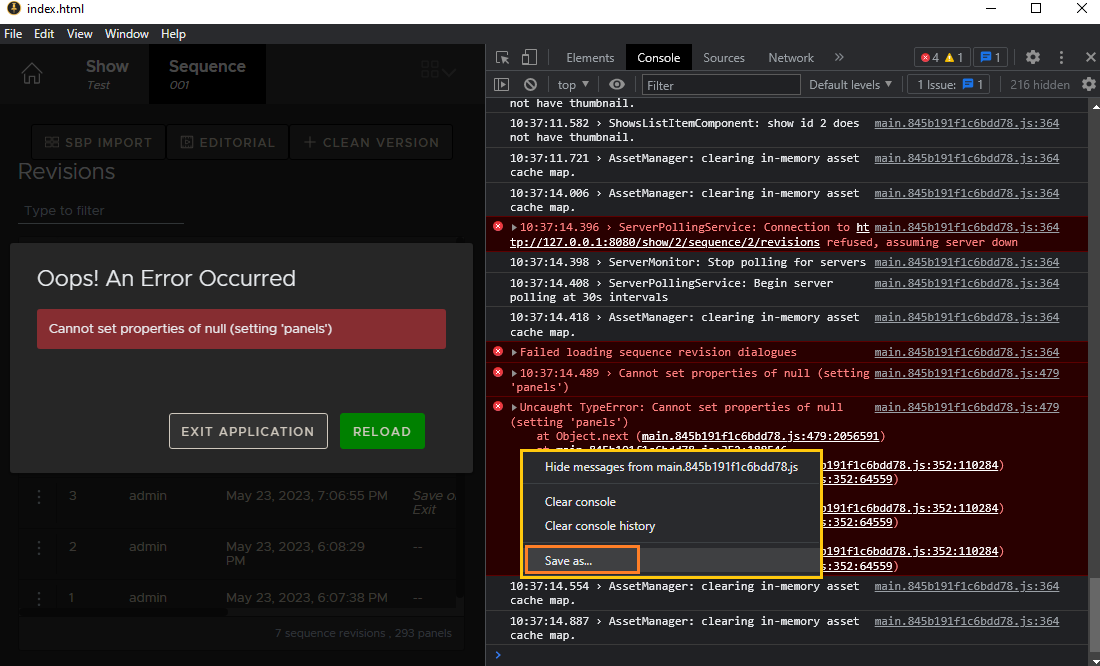This screenshot has width=1100, height=666.
Task: Open console settings gear beside 216 hidden
Action: [x=1089, y=84]
